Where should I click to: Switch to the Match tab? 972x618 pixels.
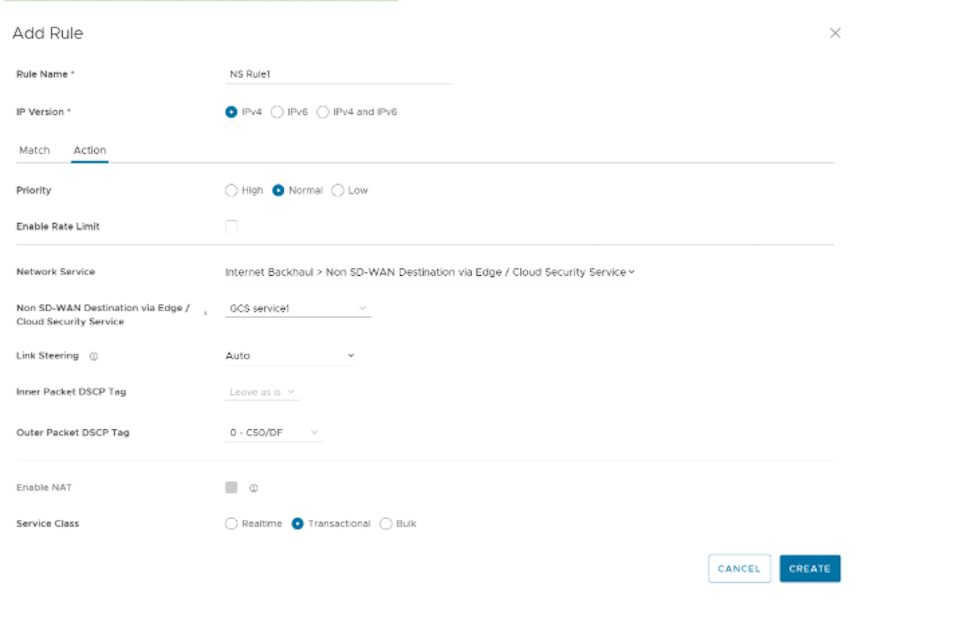pyautogui.click(x=34, y=150)
